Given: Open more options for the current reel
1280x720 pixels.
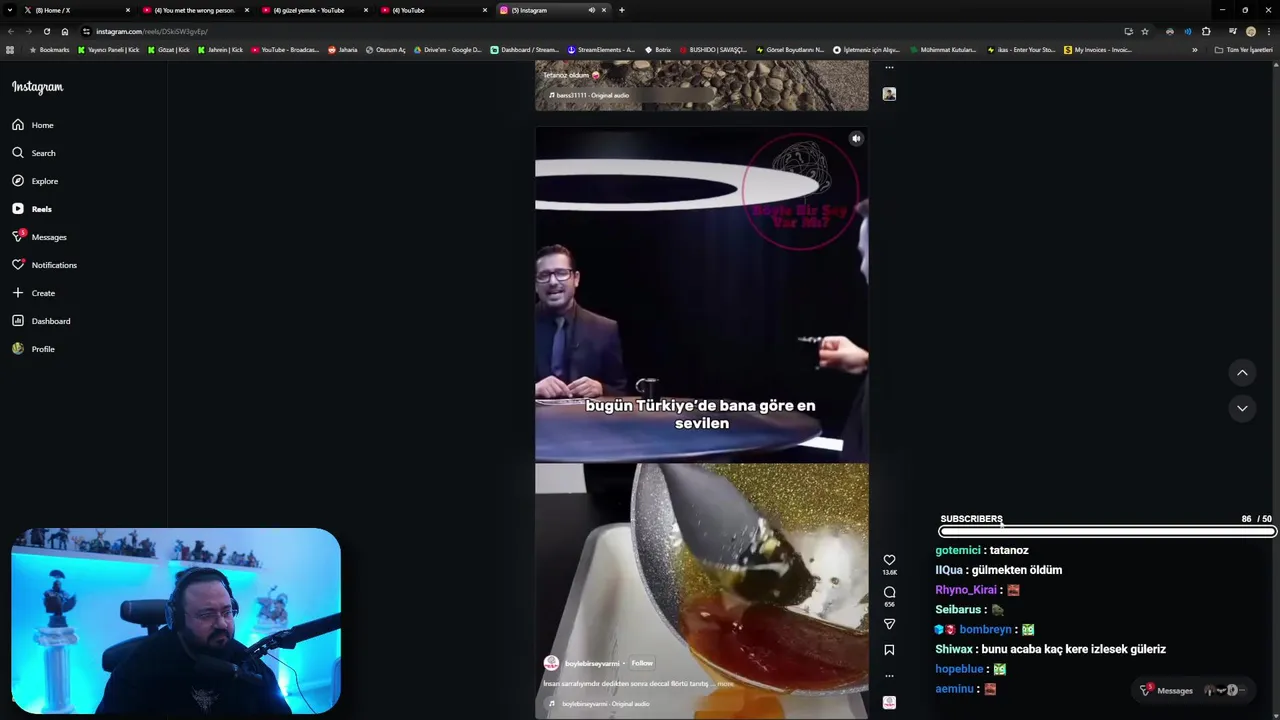Looking at the screenshot, I should pos(889,676).
